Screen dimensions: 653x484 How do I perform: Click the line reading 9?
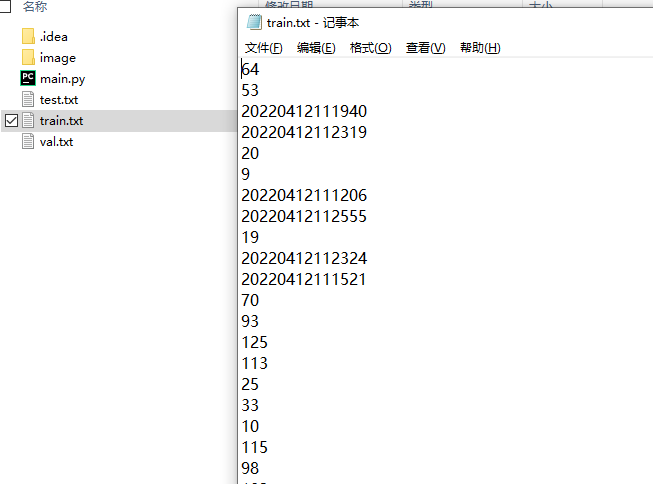(246, 174)
